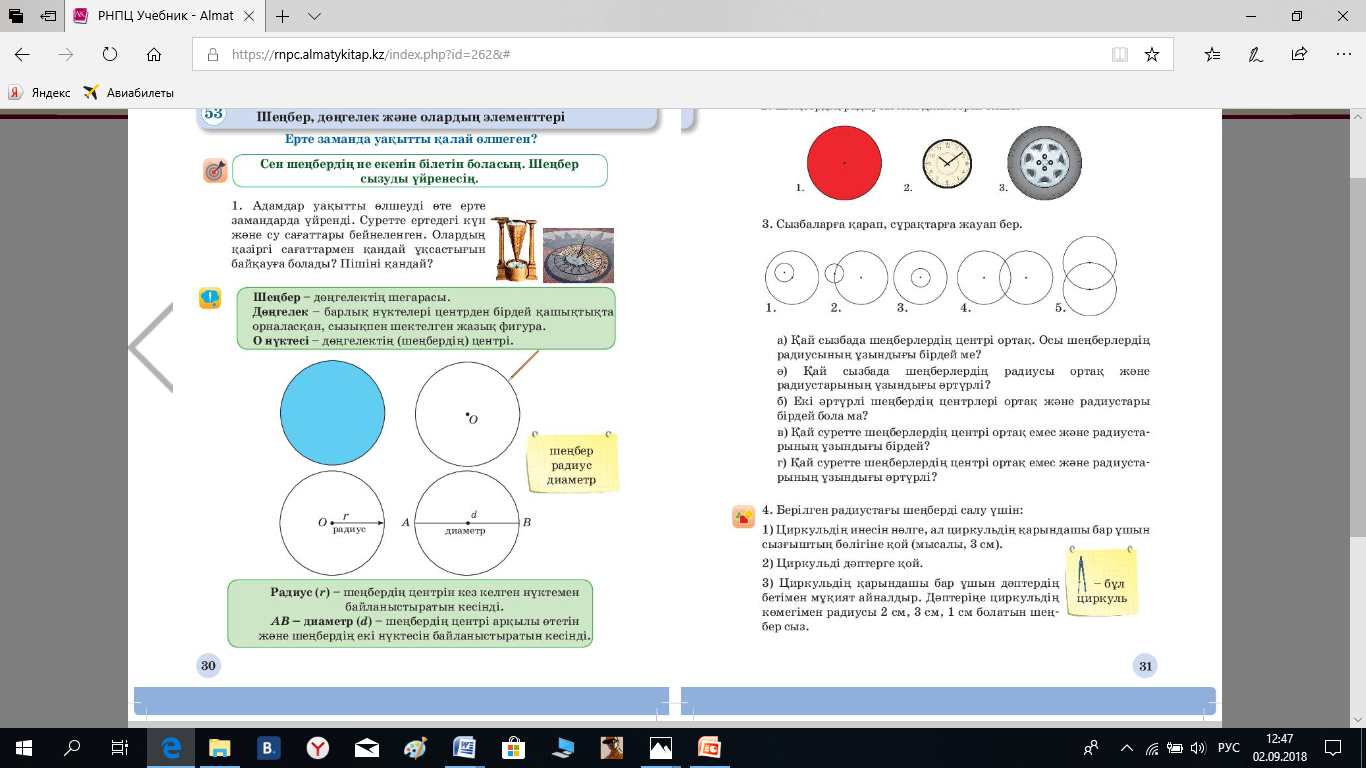Open the Photos app on the taskbar
Image resolution: width=1366 pixels, height=768 pixels.
(x=661, y=748)
